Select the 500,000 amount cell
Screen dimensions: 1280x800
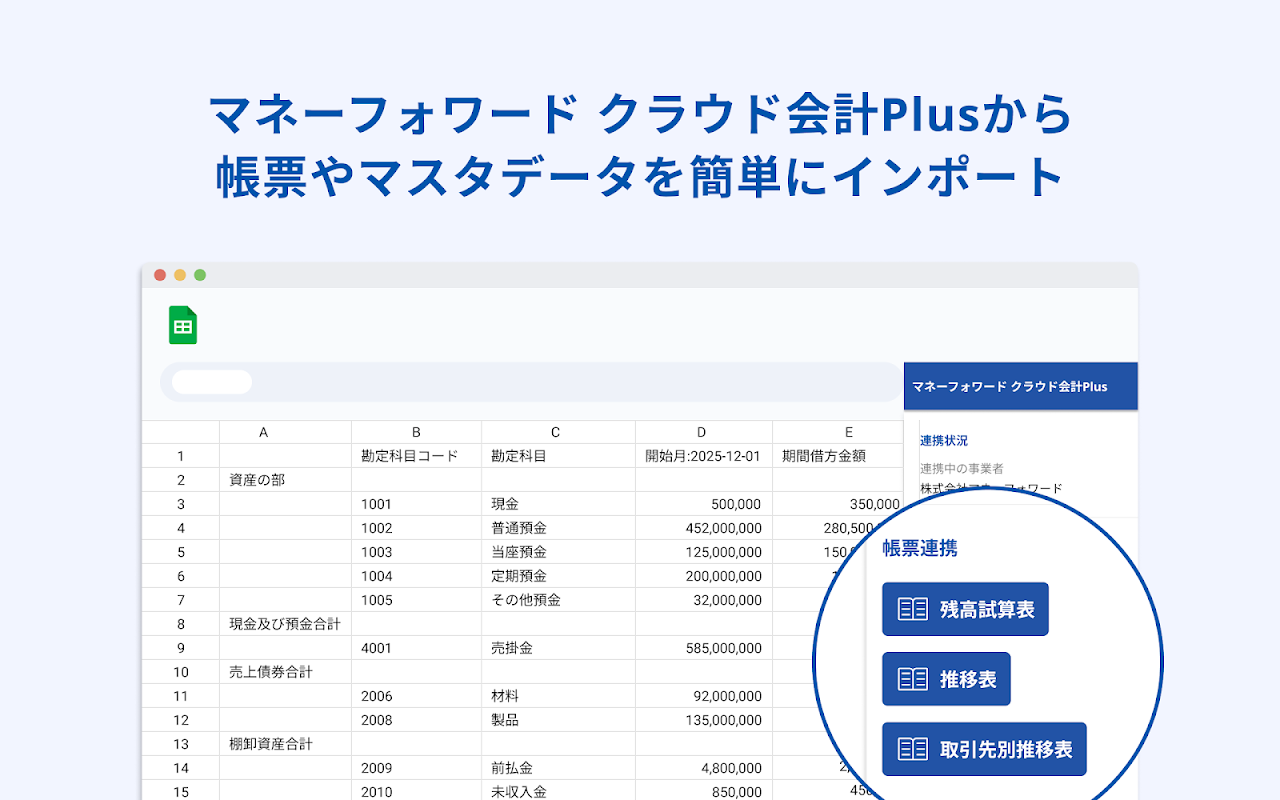(704, 504)
